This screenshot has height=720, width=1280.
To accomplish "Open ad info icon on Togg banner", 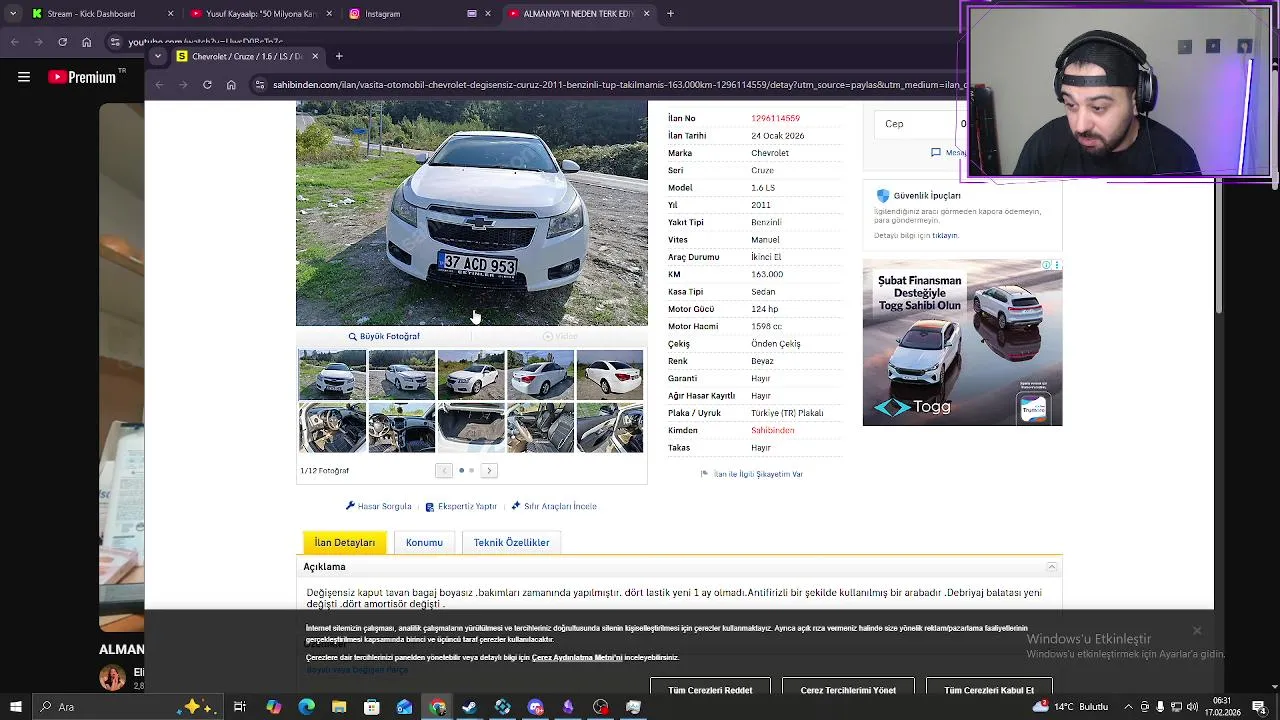I will [x=1046, y=265].
